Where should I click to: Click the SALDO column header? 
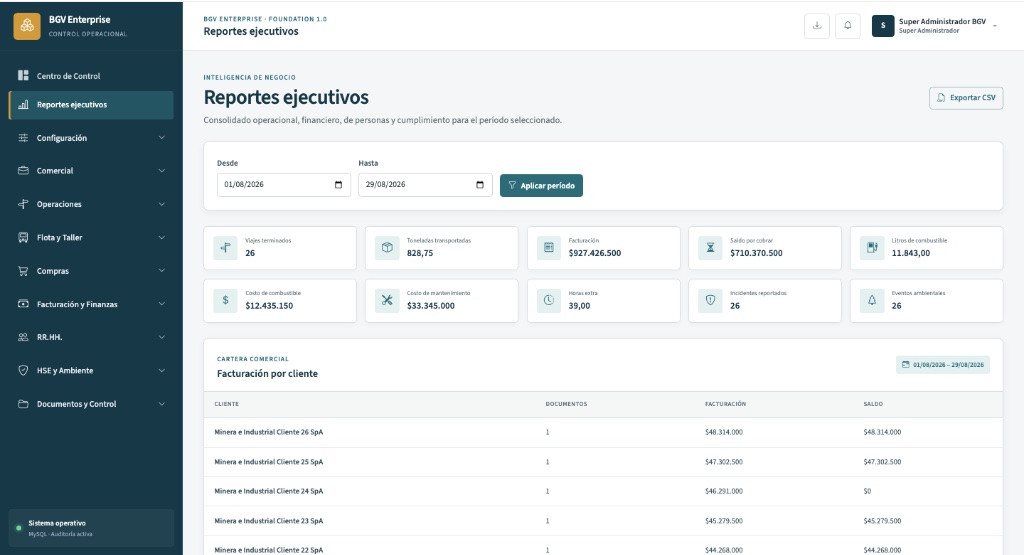pyautogui.click(x=873, y=404)
